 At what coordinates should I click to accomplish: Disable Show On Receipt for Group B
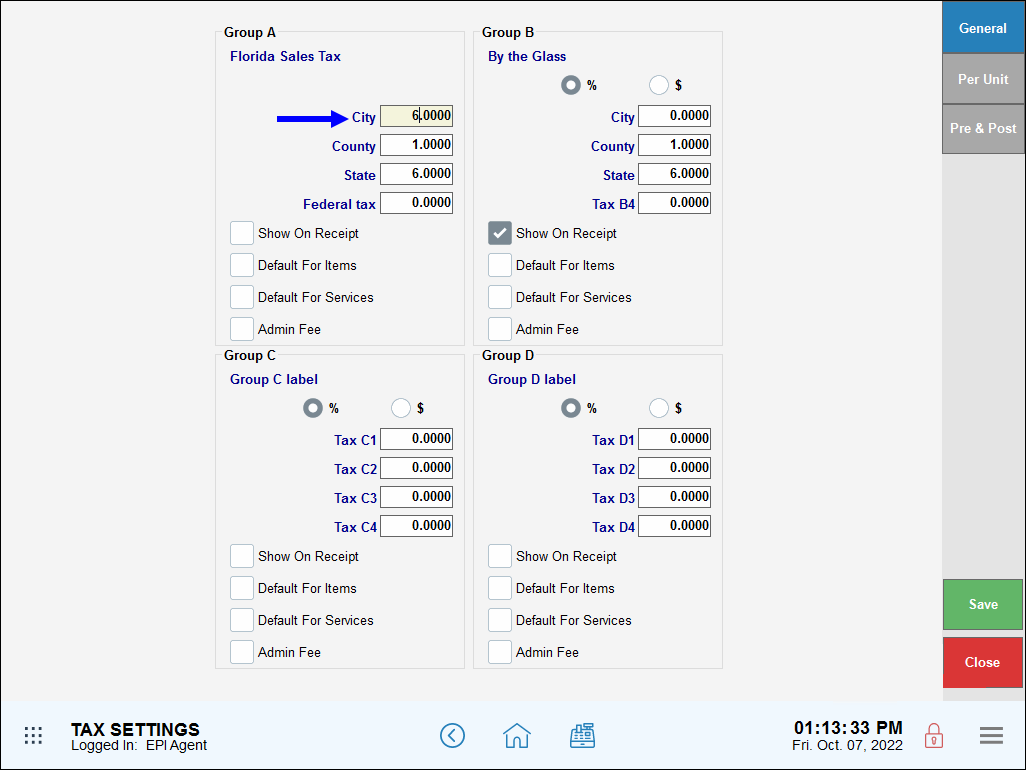tap(500, 232)
